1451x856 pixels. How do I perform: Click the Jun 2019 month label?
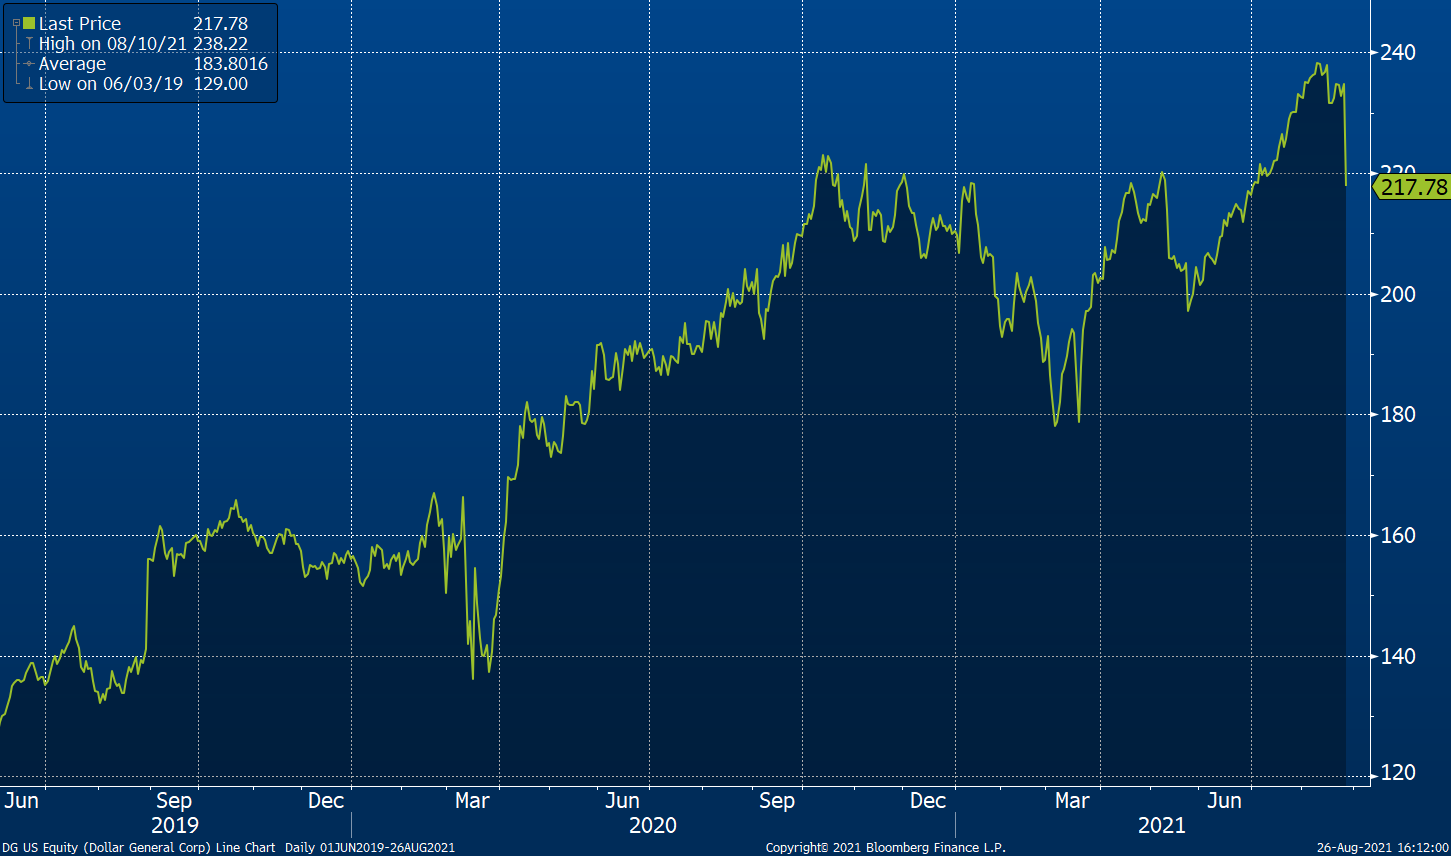(22, 800)
